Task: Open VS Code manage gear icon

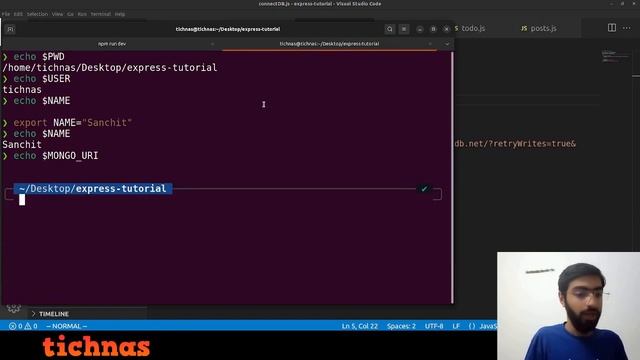Action: tap(13, 308)
